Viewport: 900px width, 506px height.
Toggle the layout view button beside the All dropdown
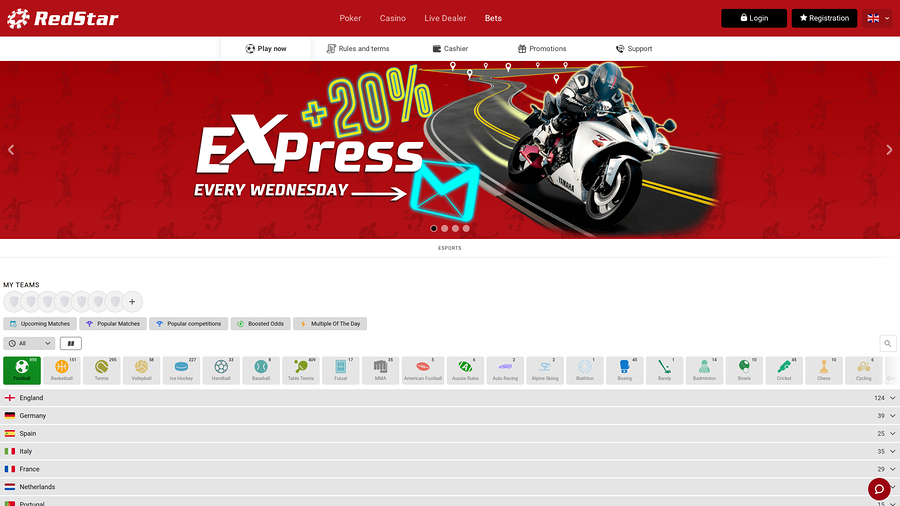point(71,344)
